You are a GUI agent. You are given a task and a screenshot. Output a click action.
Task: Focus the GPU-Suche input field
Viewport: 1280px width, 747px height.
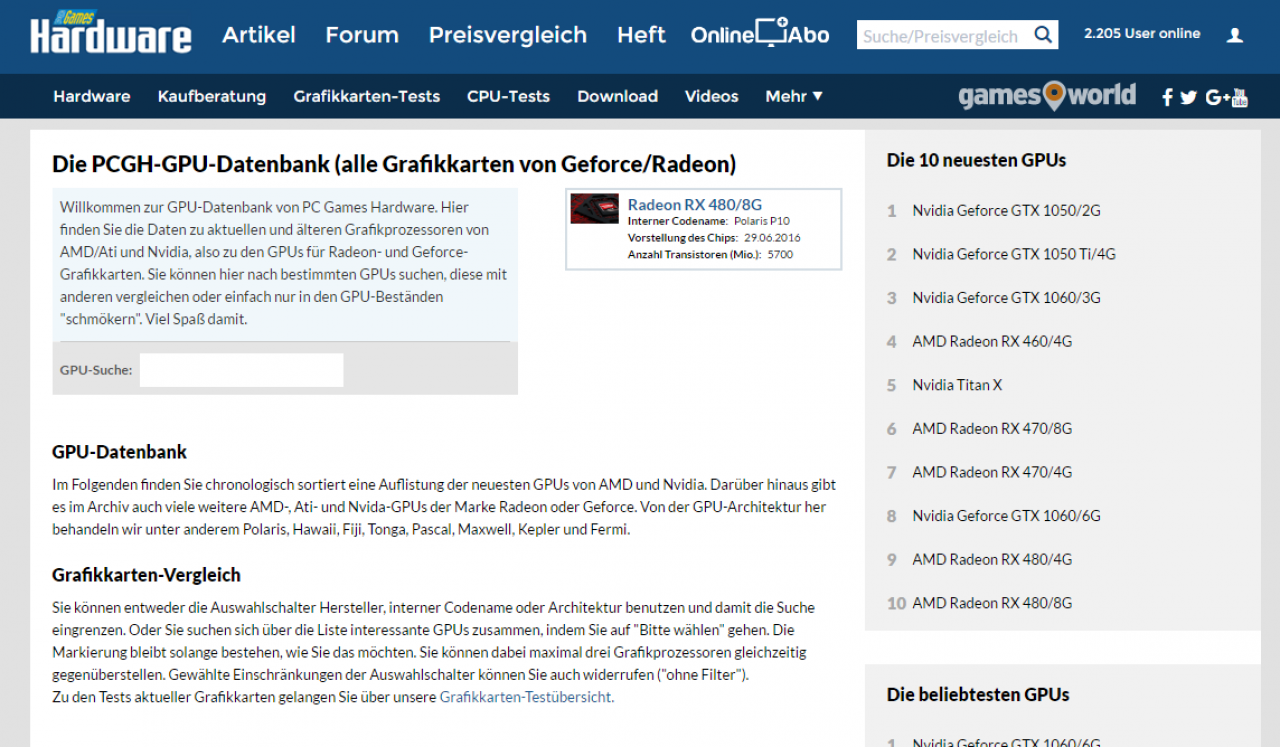pos(241,370)
